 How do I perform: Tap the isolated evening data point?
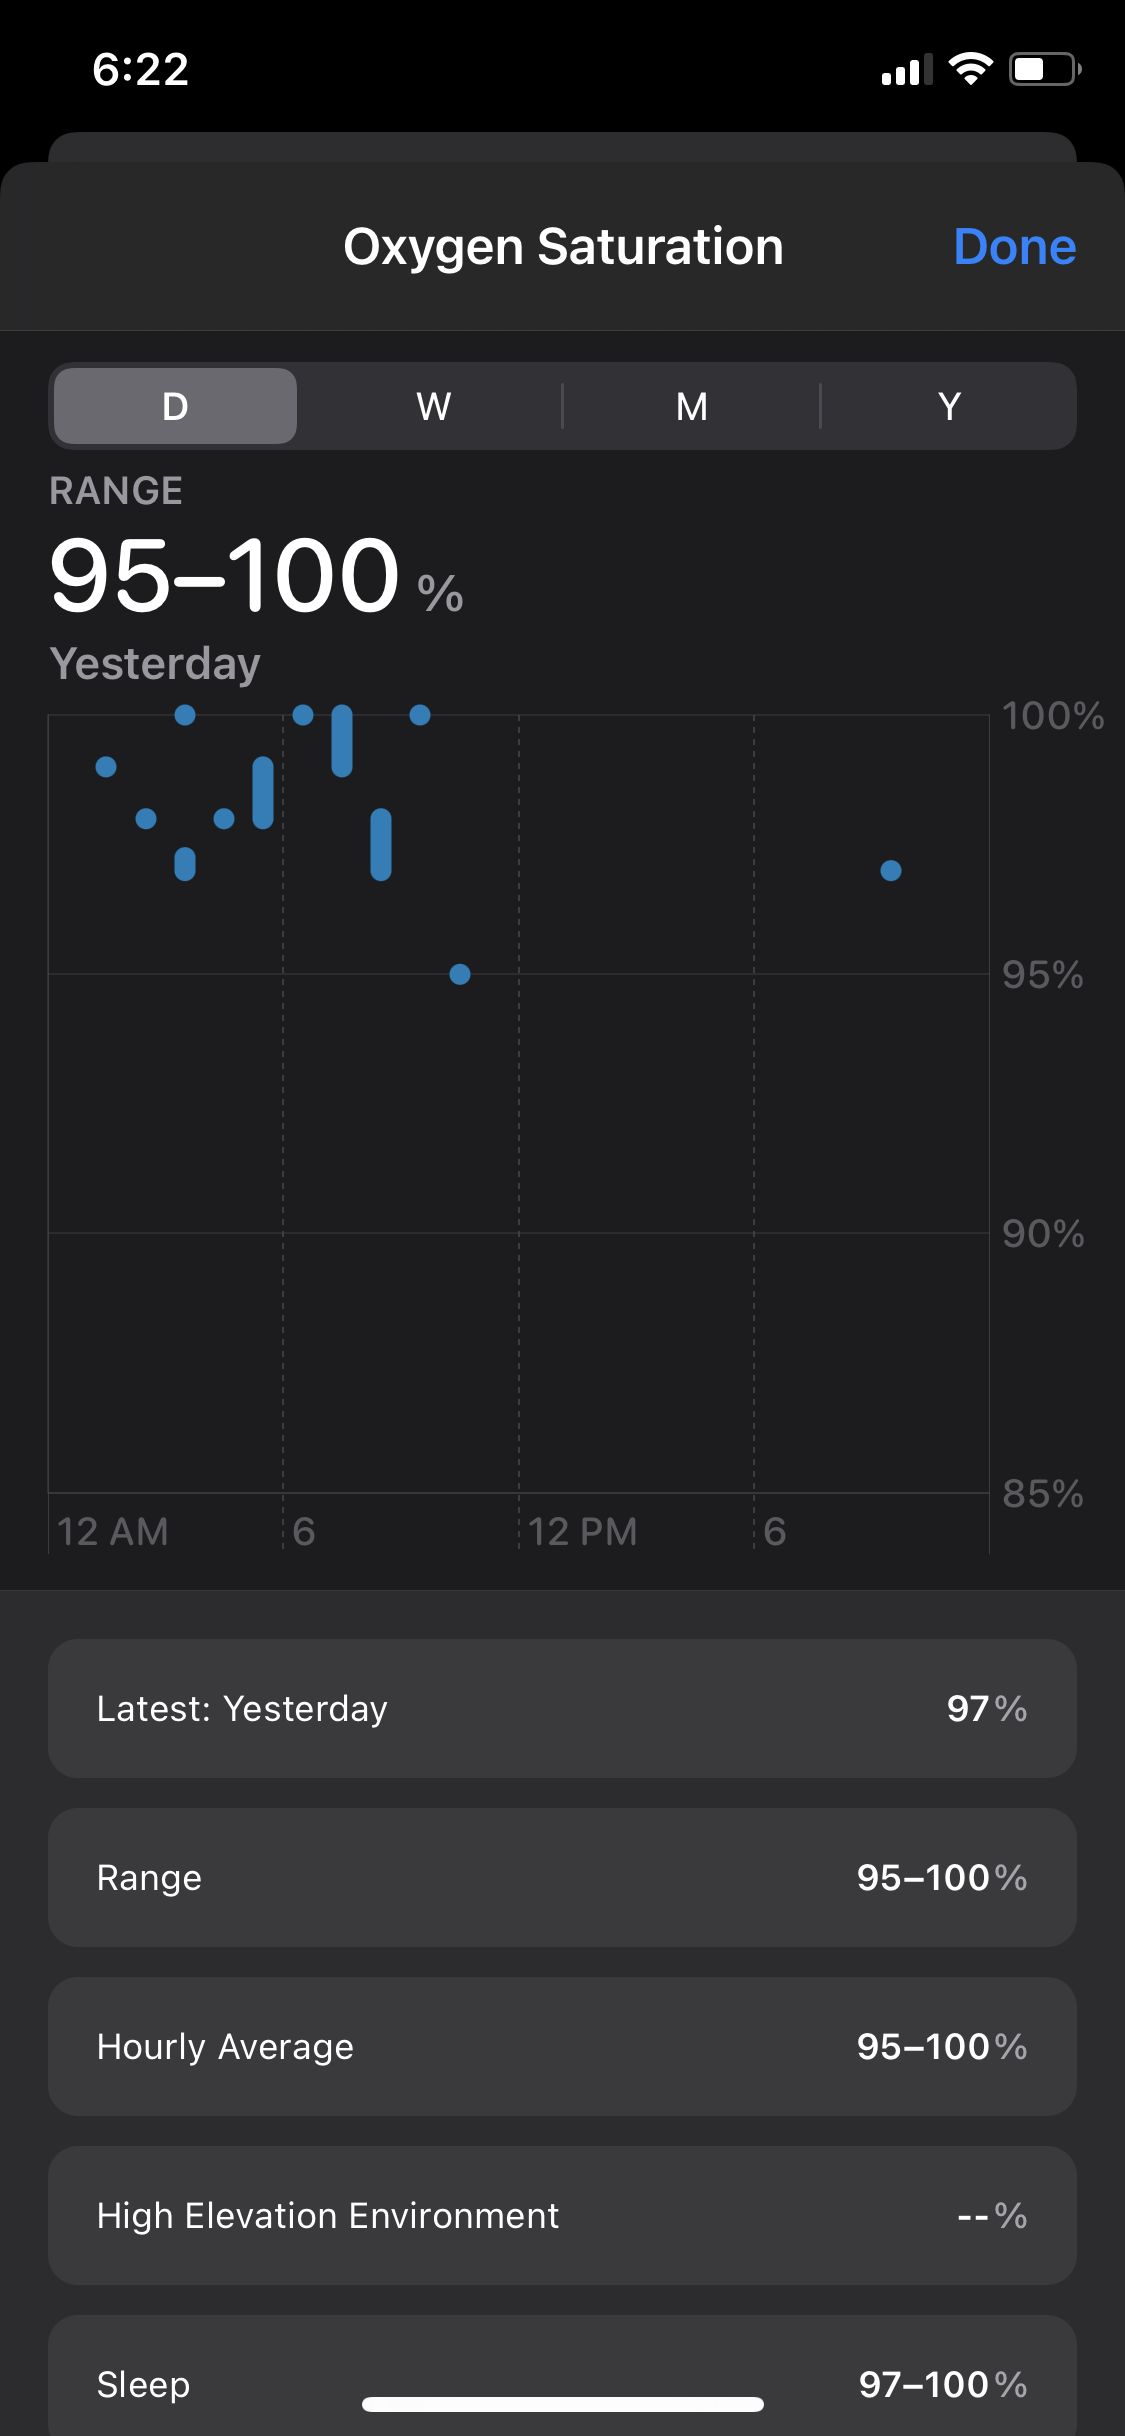pos(891,871)
